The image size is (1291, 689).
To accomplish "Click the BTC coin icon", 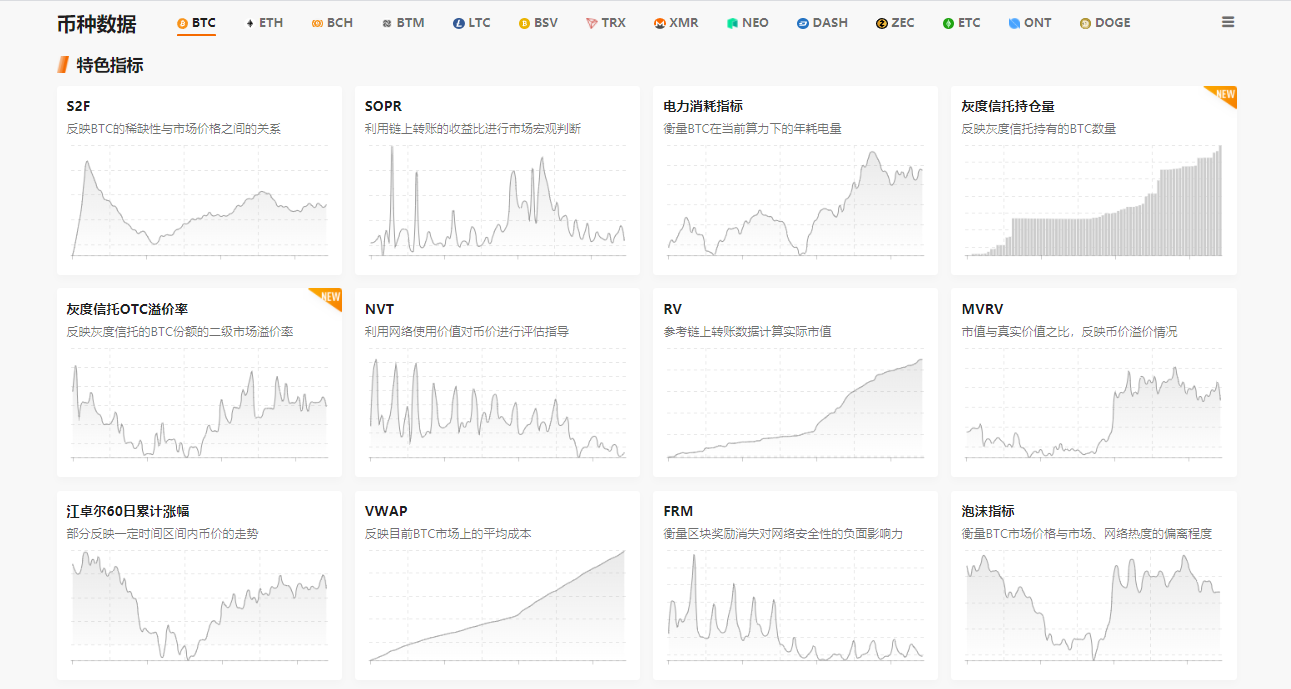I will (180, 22).
